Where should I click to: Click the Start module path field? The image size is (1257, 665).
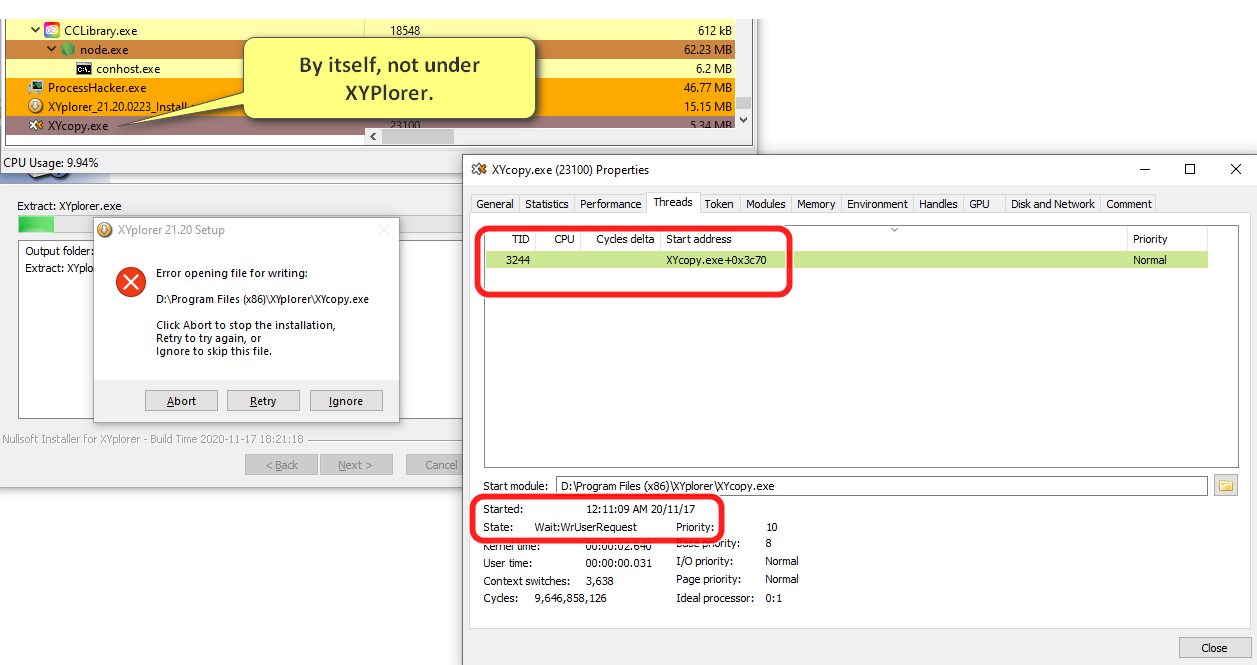880,486
